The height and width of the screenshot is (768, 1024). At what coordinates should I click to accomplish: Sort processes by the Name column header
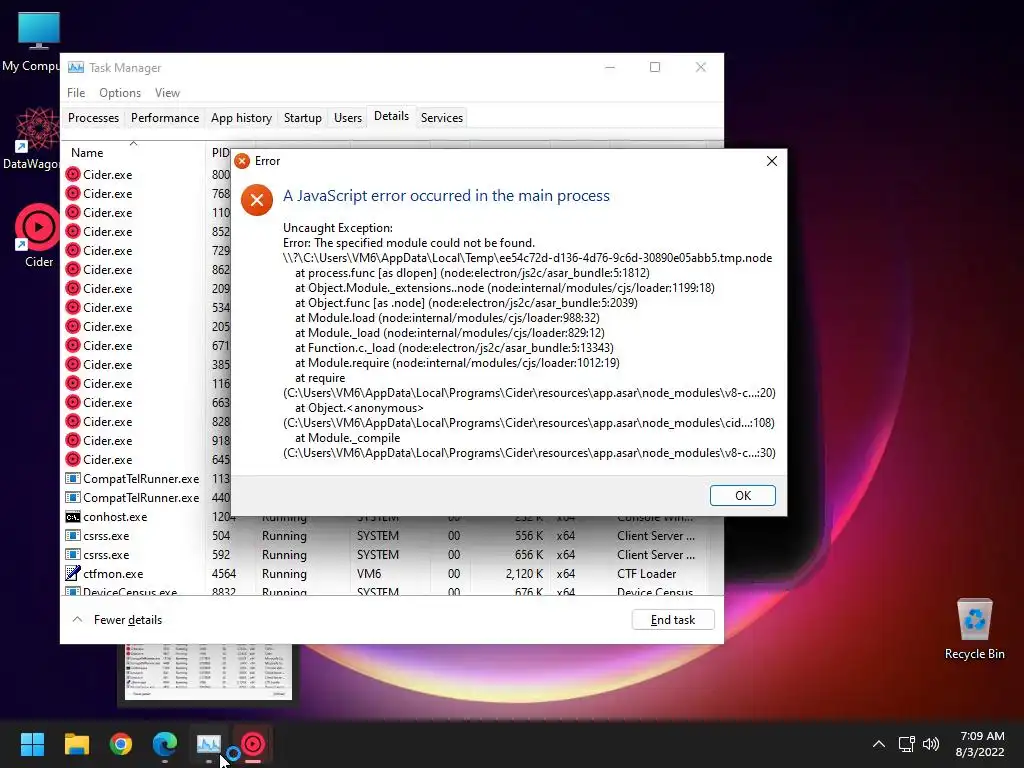tap(133, 152)
